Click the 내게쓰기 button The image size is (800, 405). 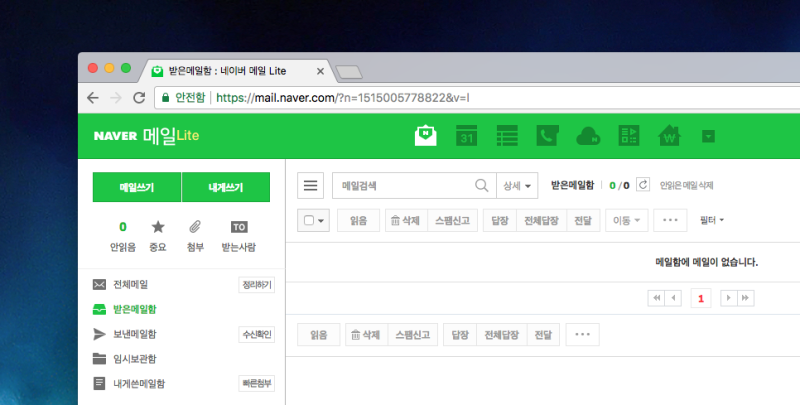(x=226, y=187)
